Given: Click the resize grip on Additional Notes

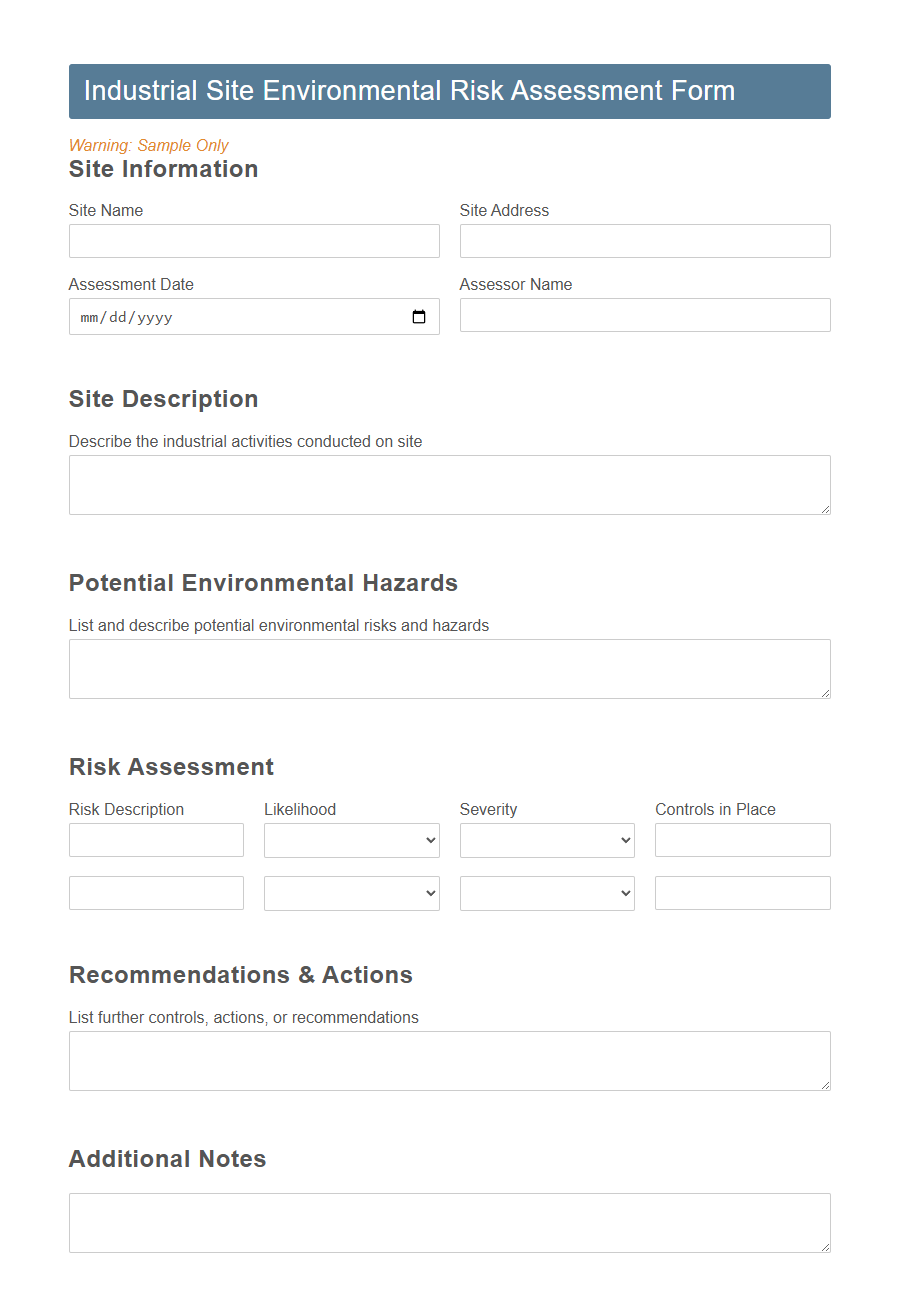Looking at the screenshot, I should 826,1249.
